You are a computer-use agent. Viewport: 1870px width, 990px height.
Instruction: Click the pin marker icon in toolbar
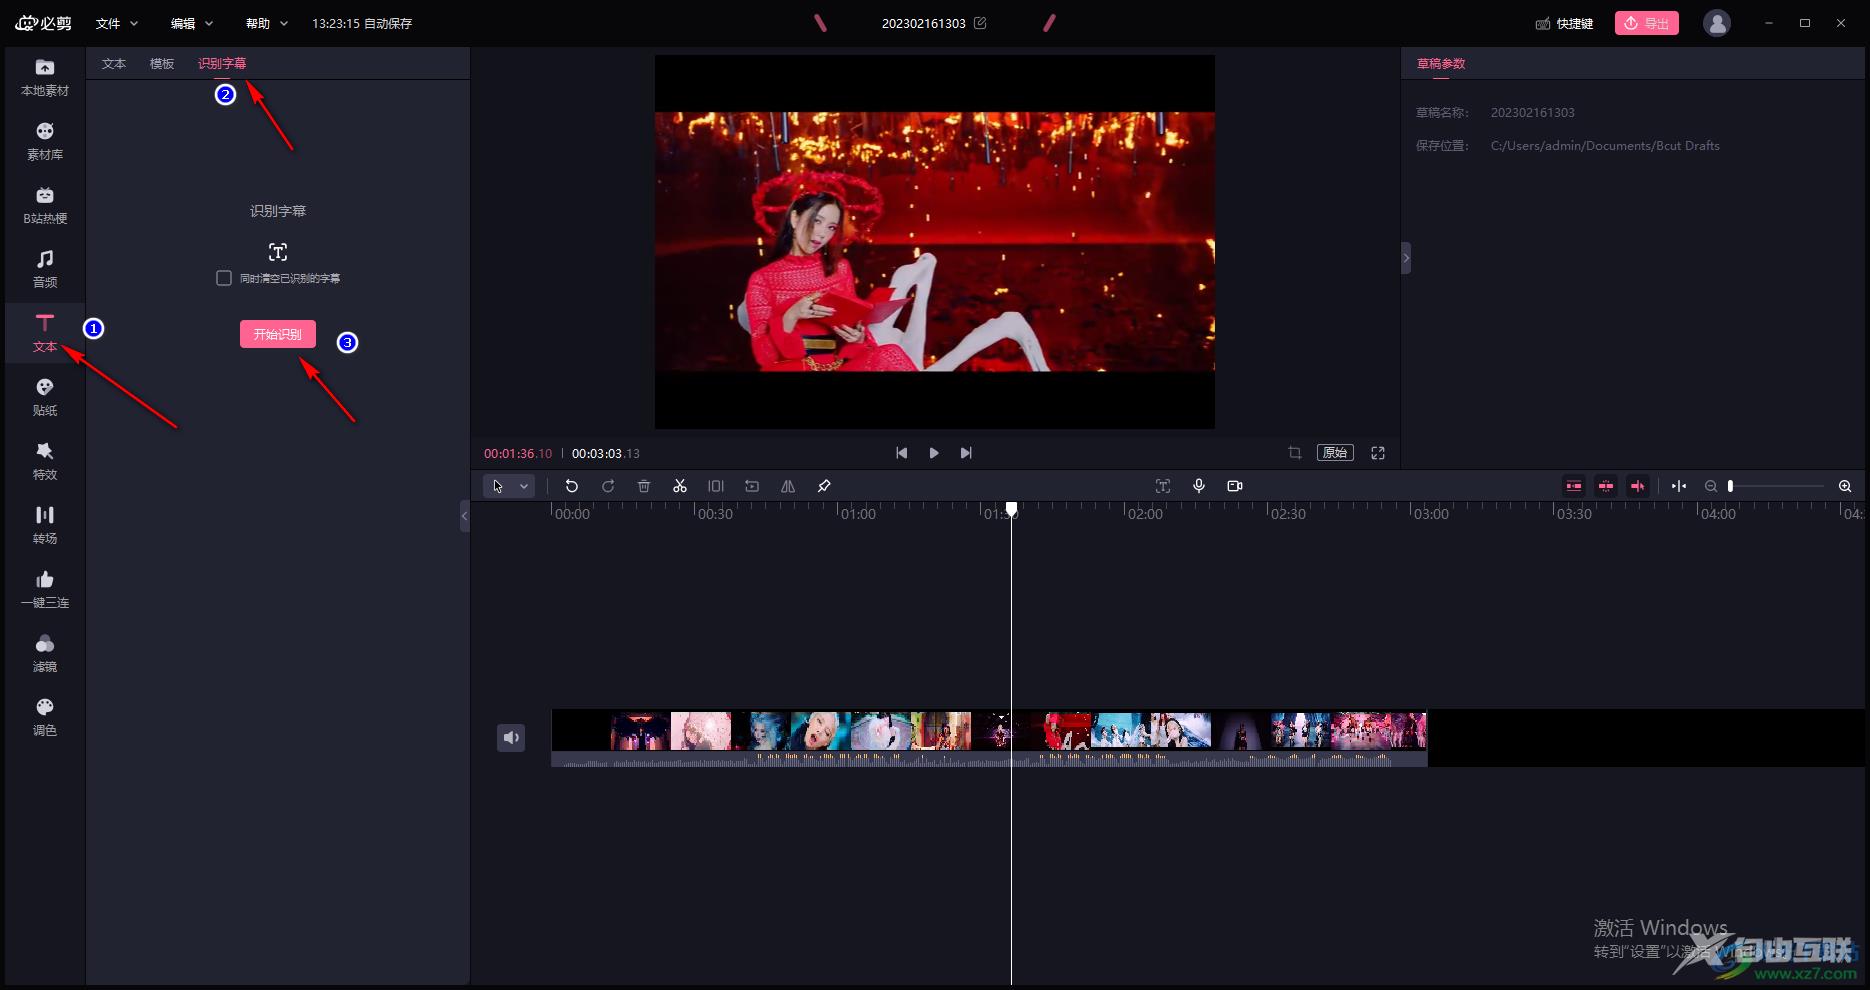[824, 486]
